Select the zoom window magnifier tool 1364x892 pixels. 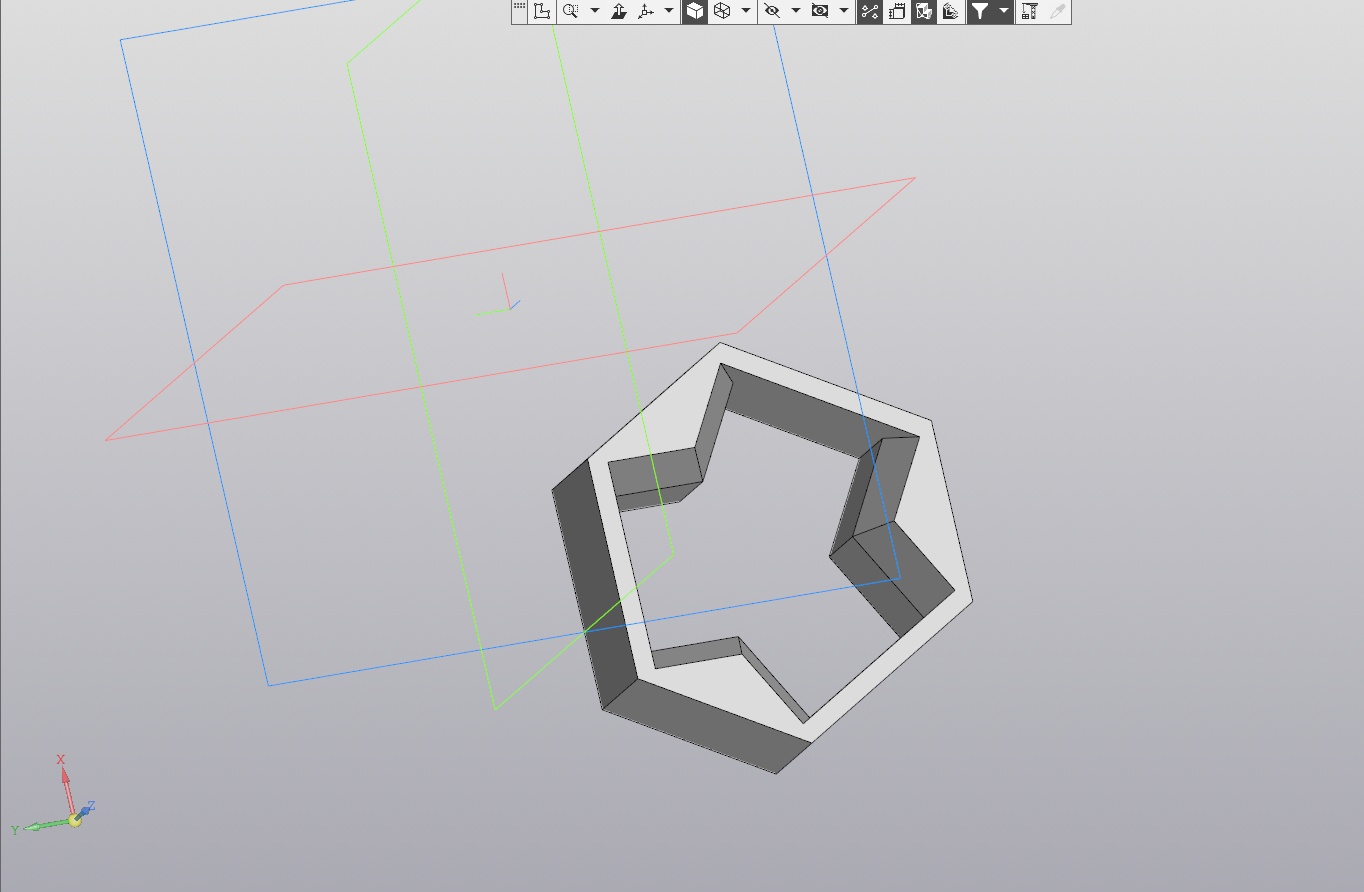click(x=570, y=11)
